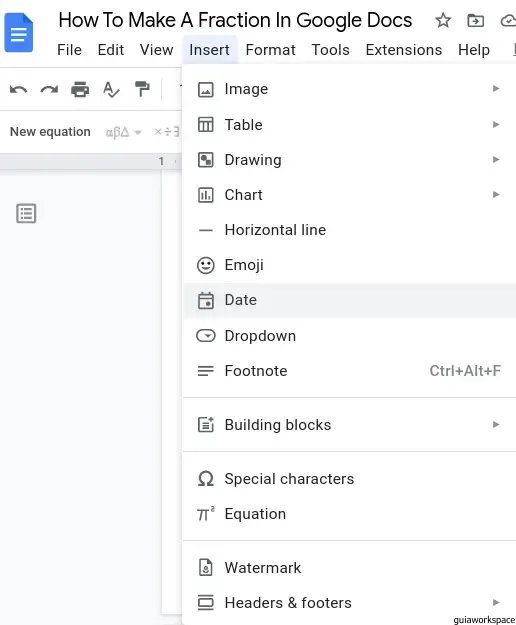Click the Footnote lines icon
This screenshot has width=516, height=625.
click(x=206, y=371)
